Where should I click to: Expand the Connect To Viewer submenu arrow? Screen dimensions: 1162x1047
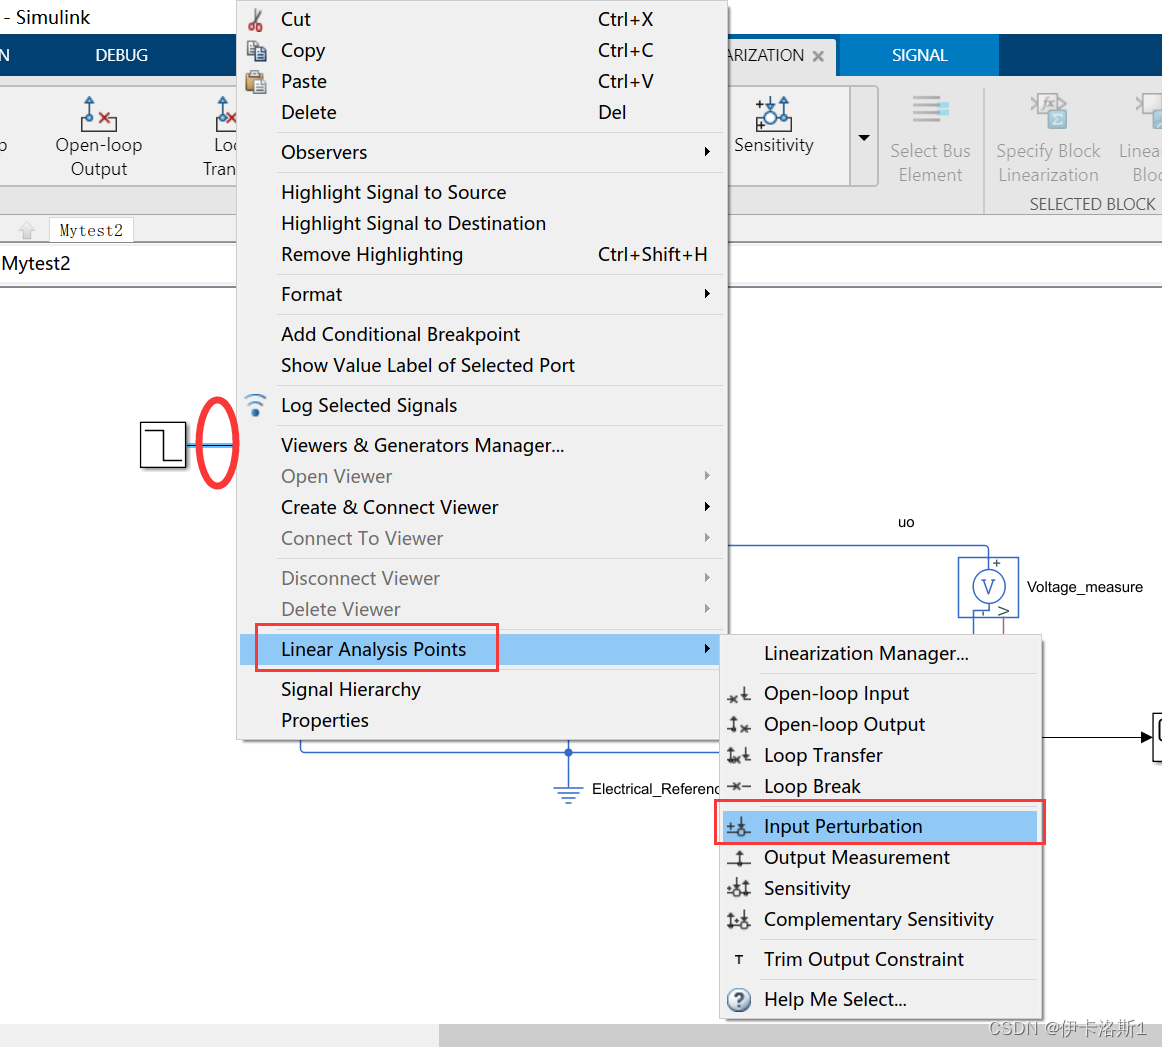tap(707, 538)
